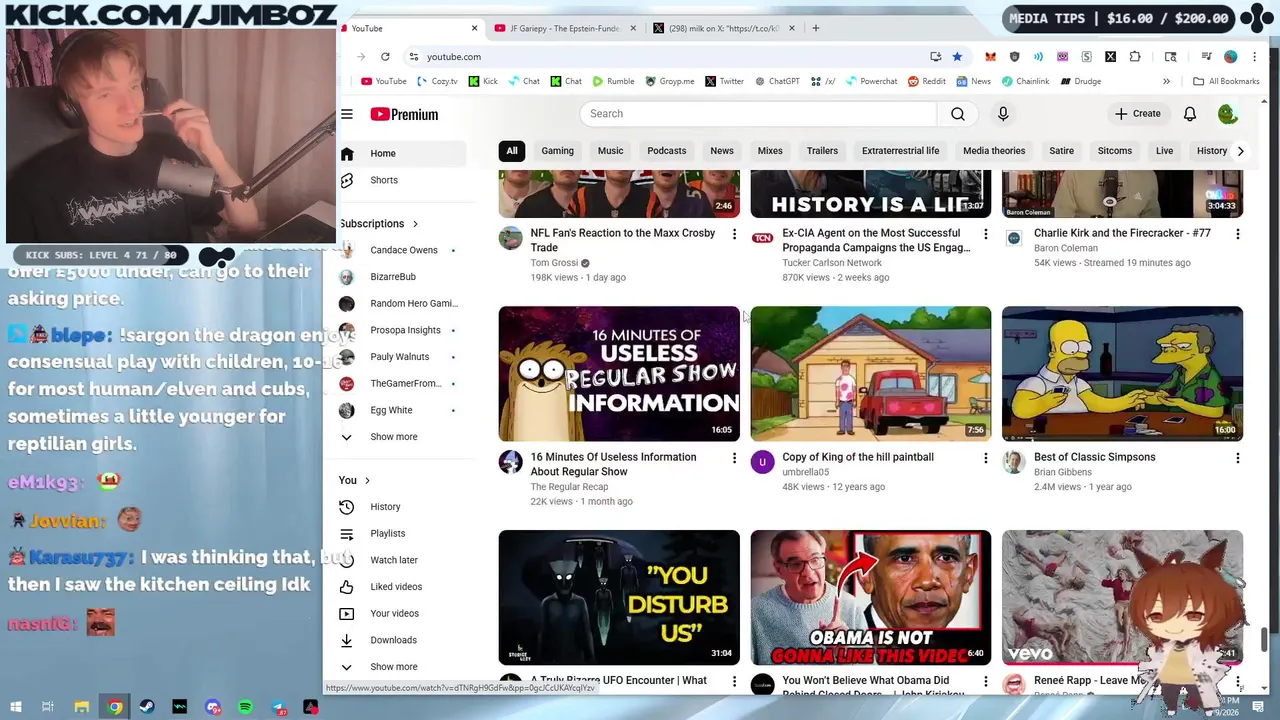Open Spotify from the taskbar
The image size is (1280, 720).
tap(245, 707)
